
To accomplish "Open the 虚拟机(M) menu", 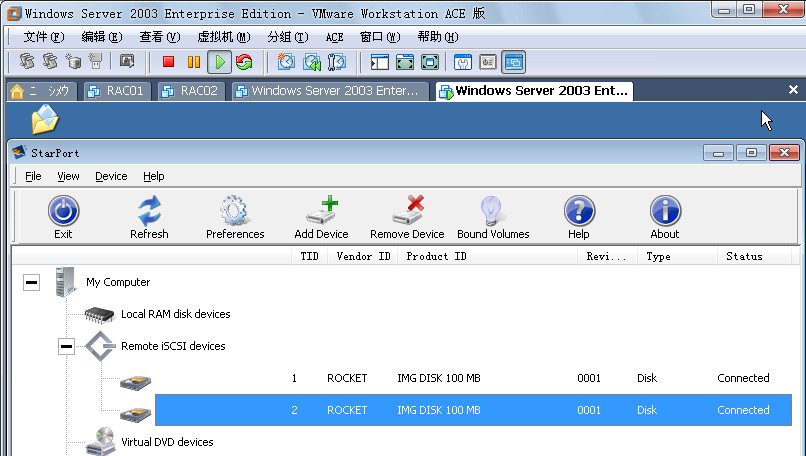I will coord(224,37).
